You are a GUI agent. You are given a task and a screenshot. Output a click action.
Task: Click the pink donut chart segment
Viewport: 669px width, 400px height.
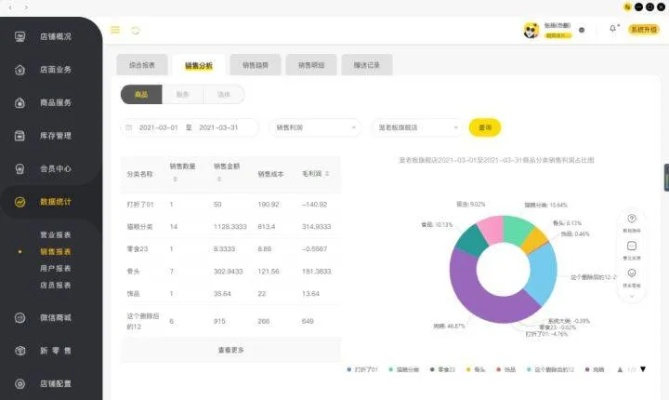click(x=491, y=229)
